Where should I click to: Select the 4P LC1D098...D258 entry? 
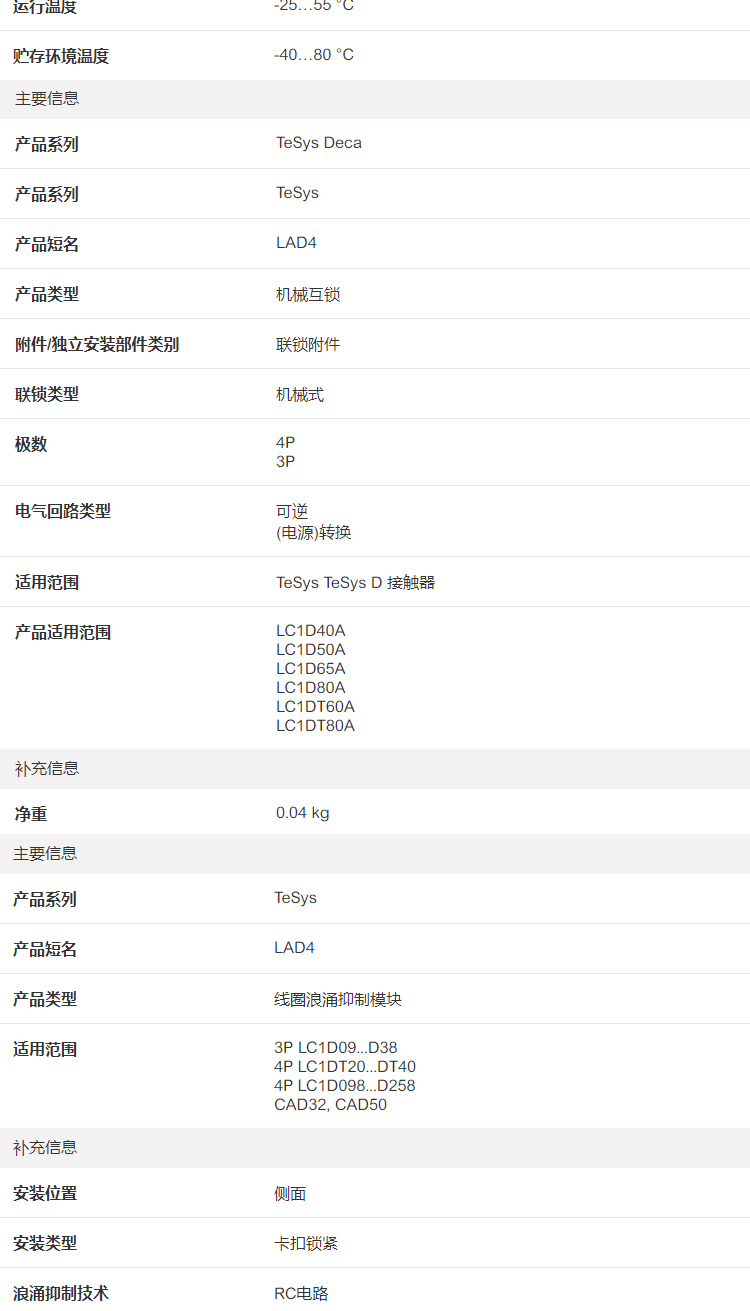pos(345,1086)
